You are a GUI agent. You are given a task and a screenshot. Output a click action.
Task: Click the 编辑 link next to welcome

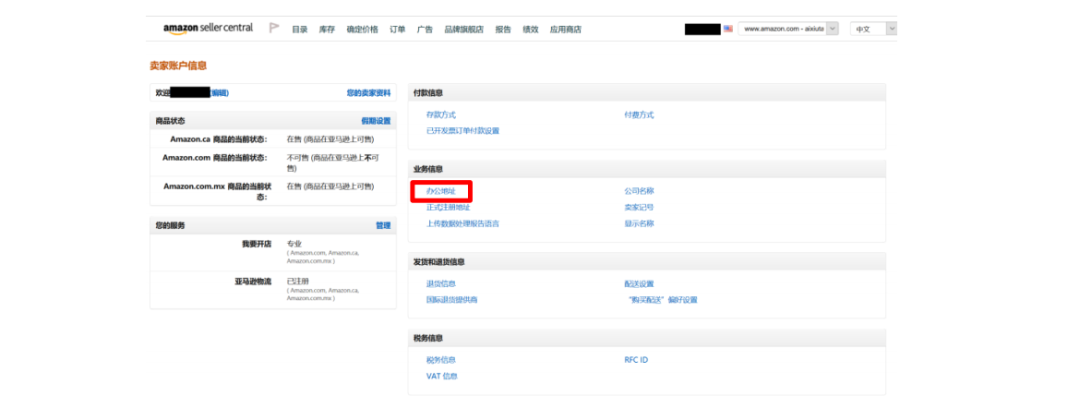[x=219, y=92]
